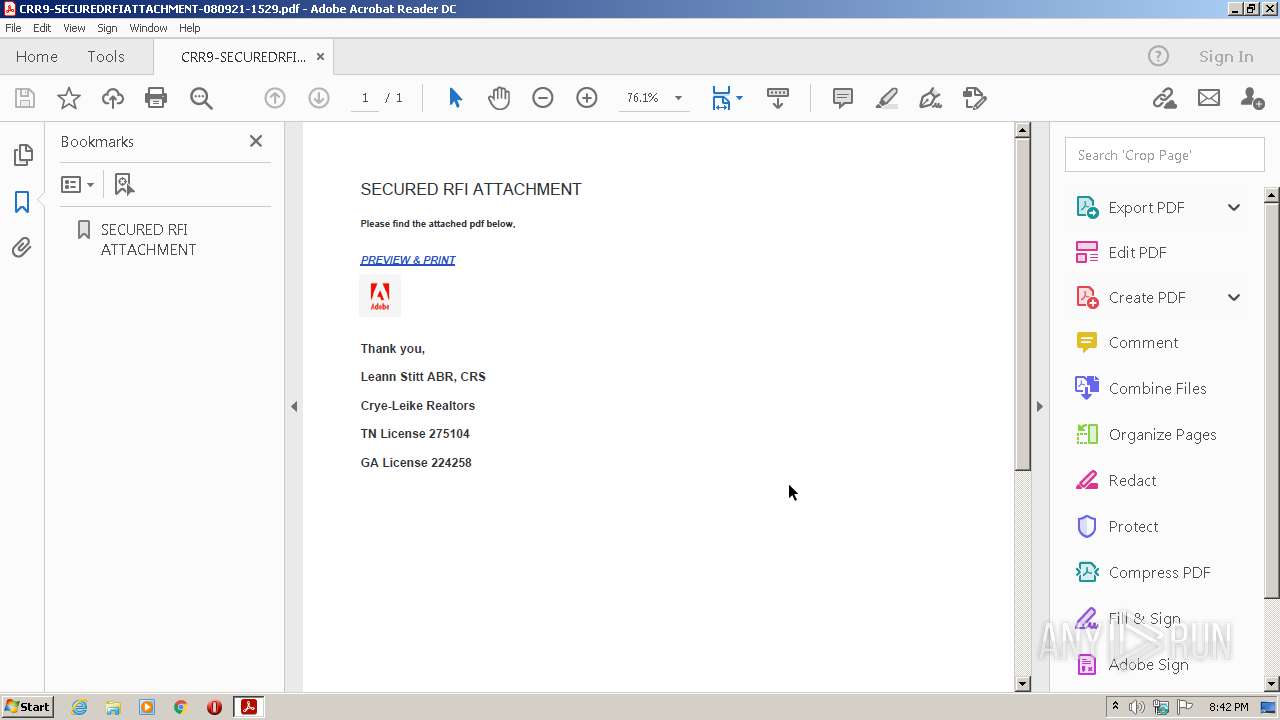Collapse the right tools pane arrow
This screenshot has height=720, width=1280.
coord(1039,406)
